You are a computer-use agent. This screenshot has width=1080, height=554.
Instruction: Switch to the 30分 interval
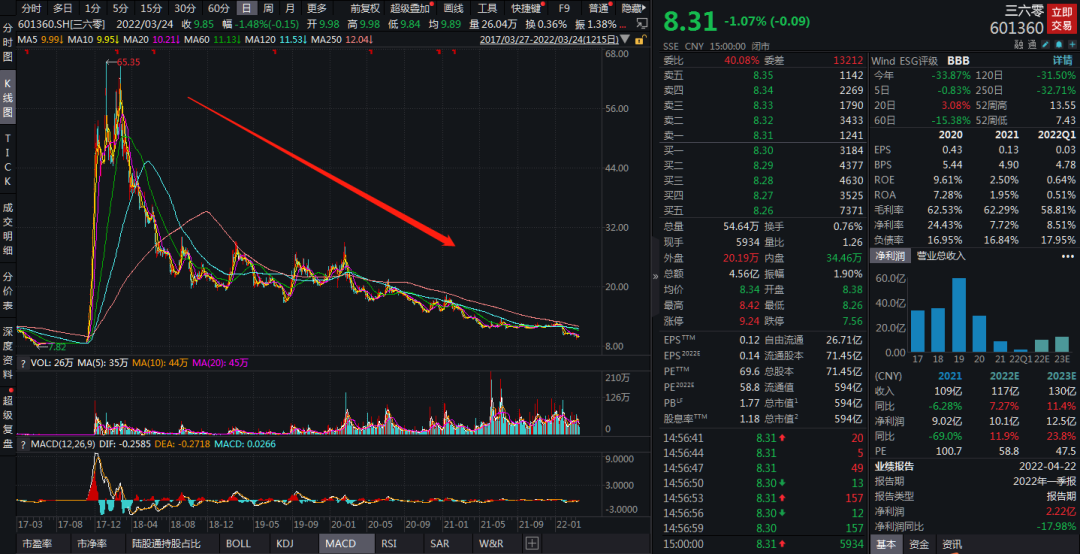pos(184,9)
